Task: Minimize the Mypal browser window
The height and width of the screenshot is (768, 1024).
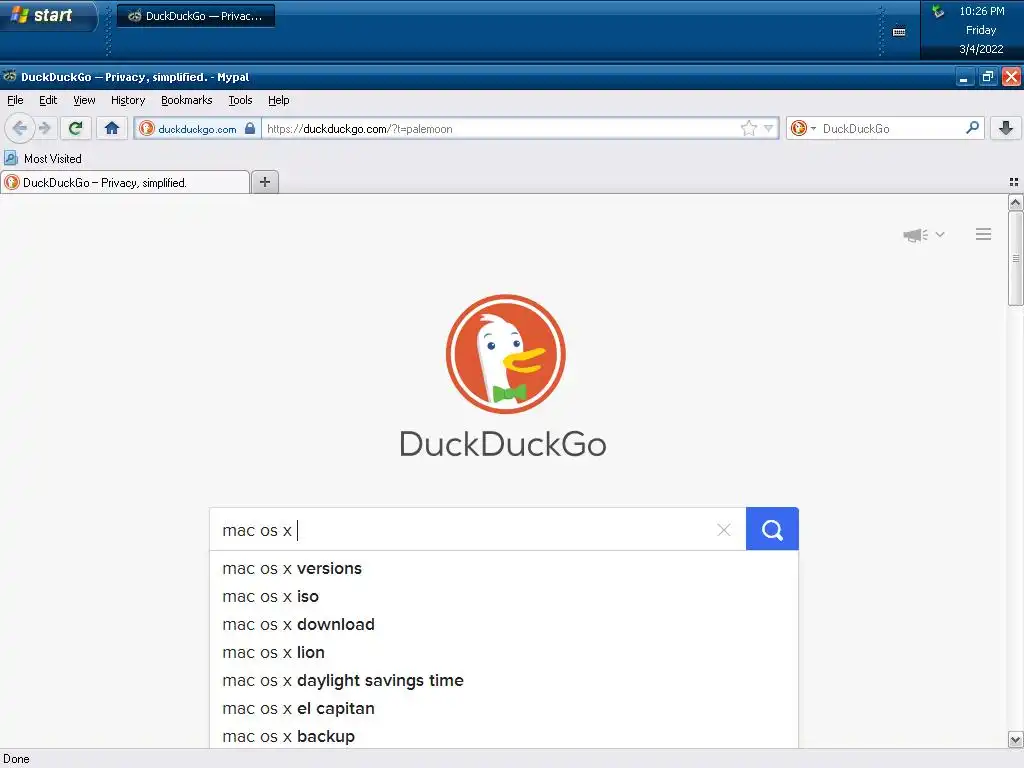Action: pyautogui.click(x=964, y=77)
